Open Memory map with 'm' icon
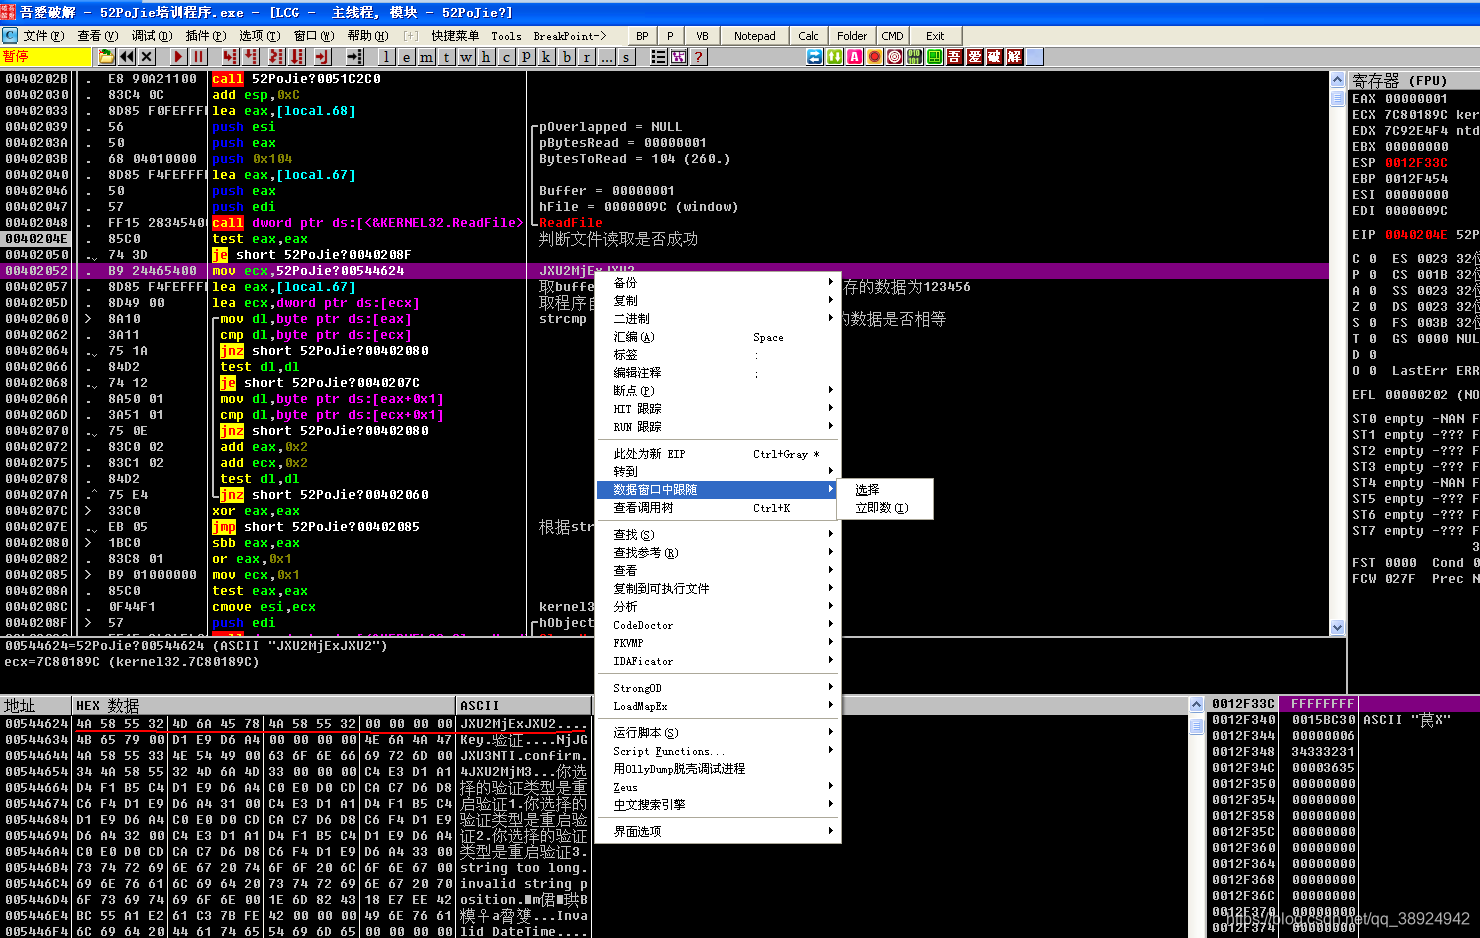 (x=426, y=57)
